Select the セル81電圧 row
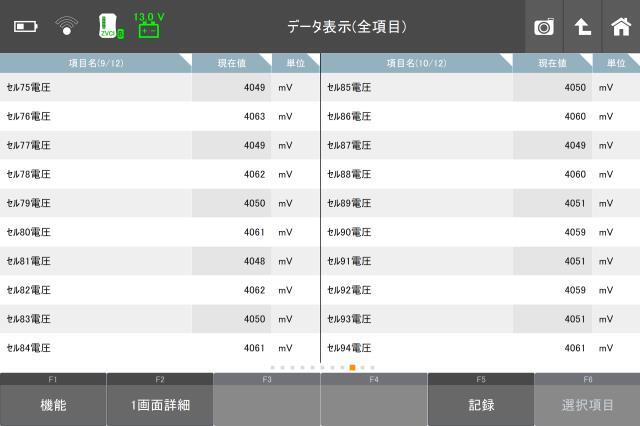The height and width of the screenshot is (426, 640). (x=160, y=261)
